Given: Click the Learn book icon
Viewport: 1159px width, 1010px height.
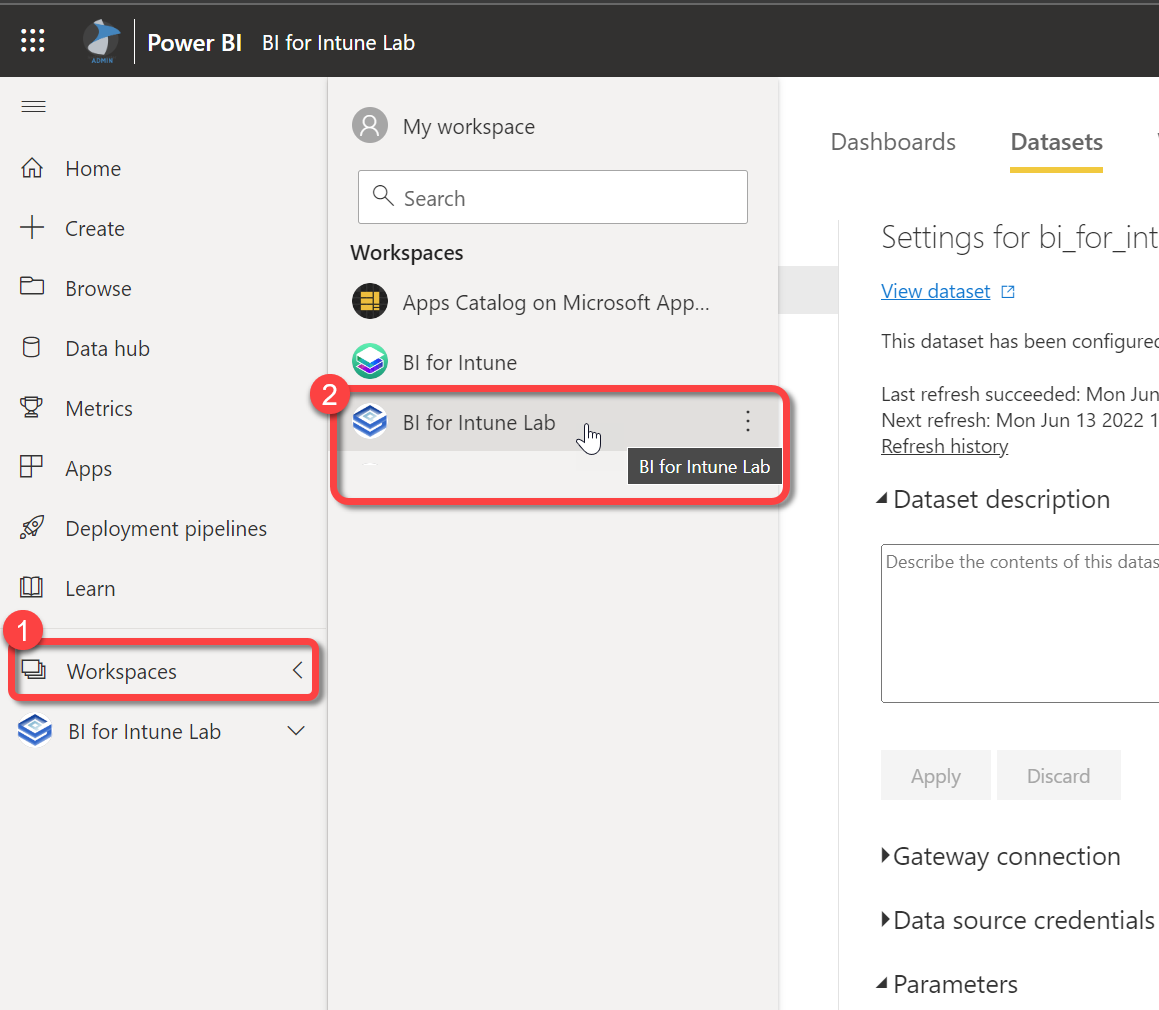Looking at the screenshot, I should coord(31,588).
